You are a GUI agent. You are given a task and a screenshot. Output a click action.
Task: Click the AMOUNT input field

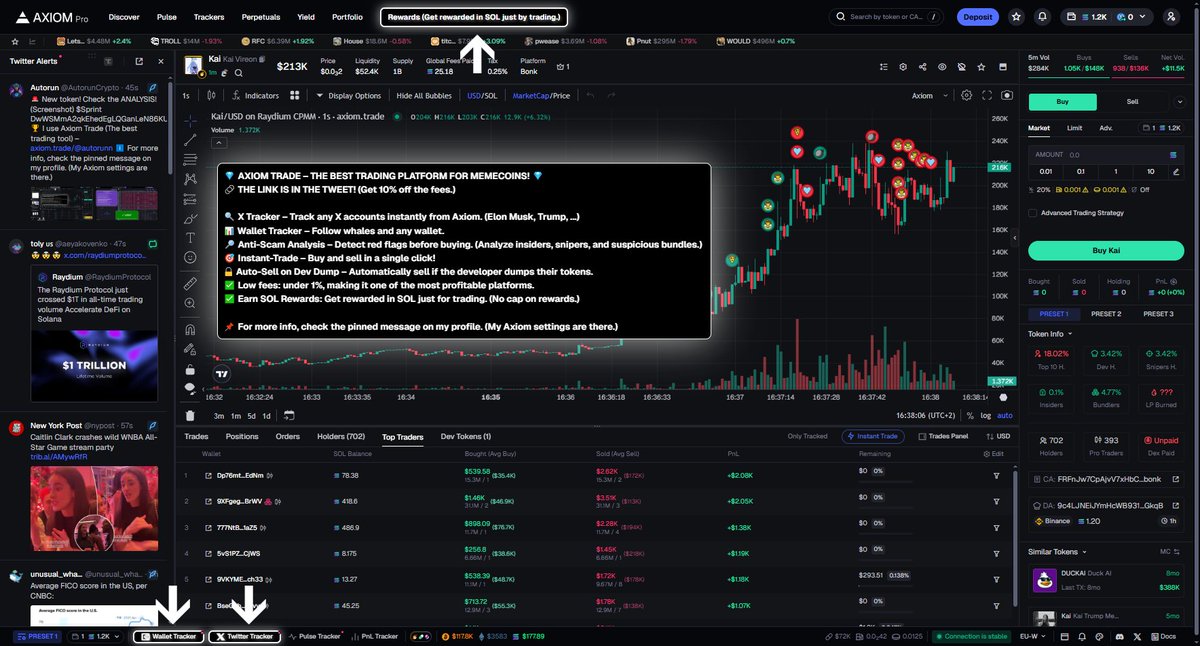click(1105, 155)
